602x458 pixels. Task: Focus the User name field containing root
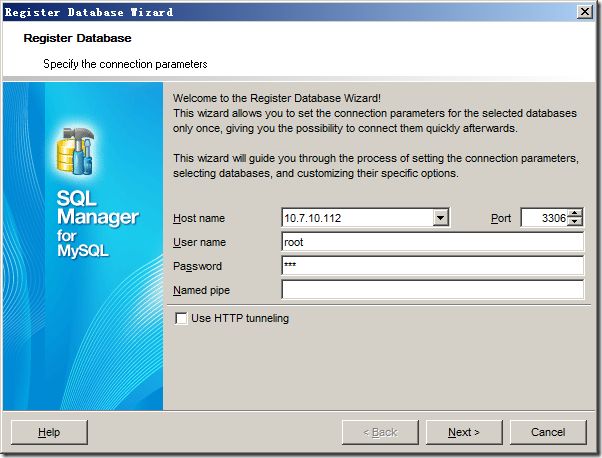coord(432,242)
